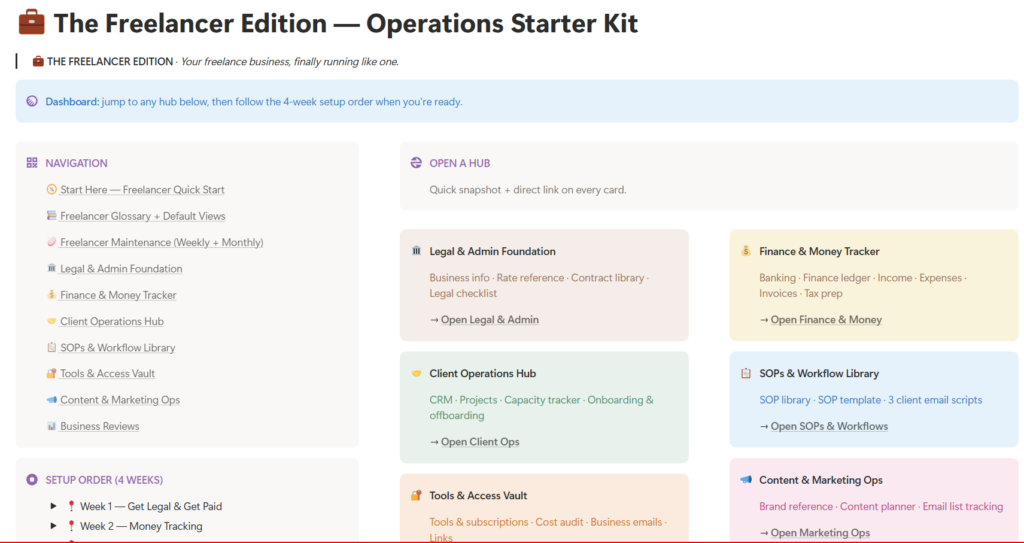
Task: Click the purple Dashboard callout icon
Action: [x=32, y=101]
